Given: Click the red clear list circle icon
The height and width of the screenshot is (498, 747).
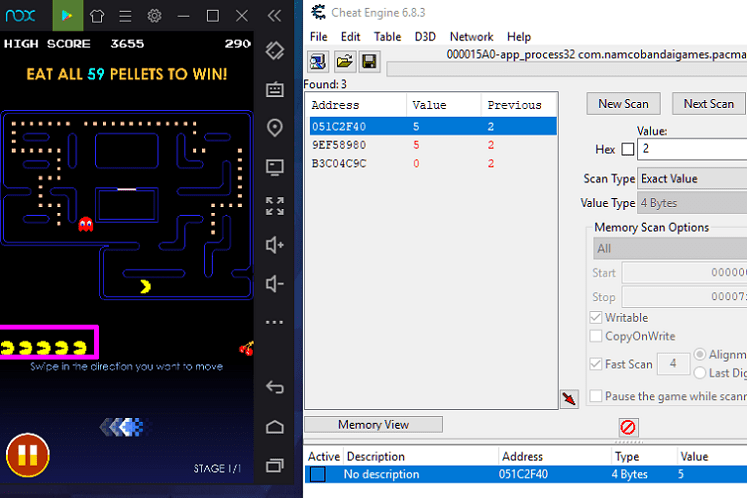Looking at the screenshot, I should point(628,427).
